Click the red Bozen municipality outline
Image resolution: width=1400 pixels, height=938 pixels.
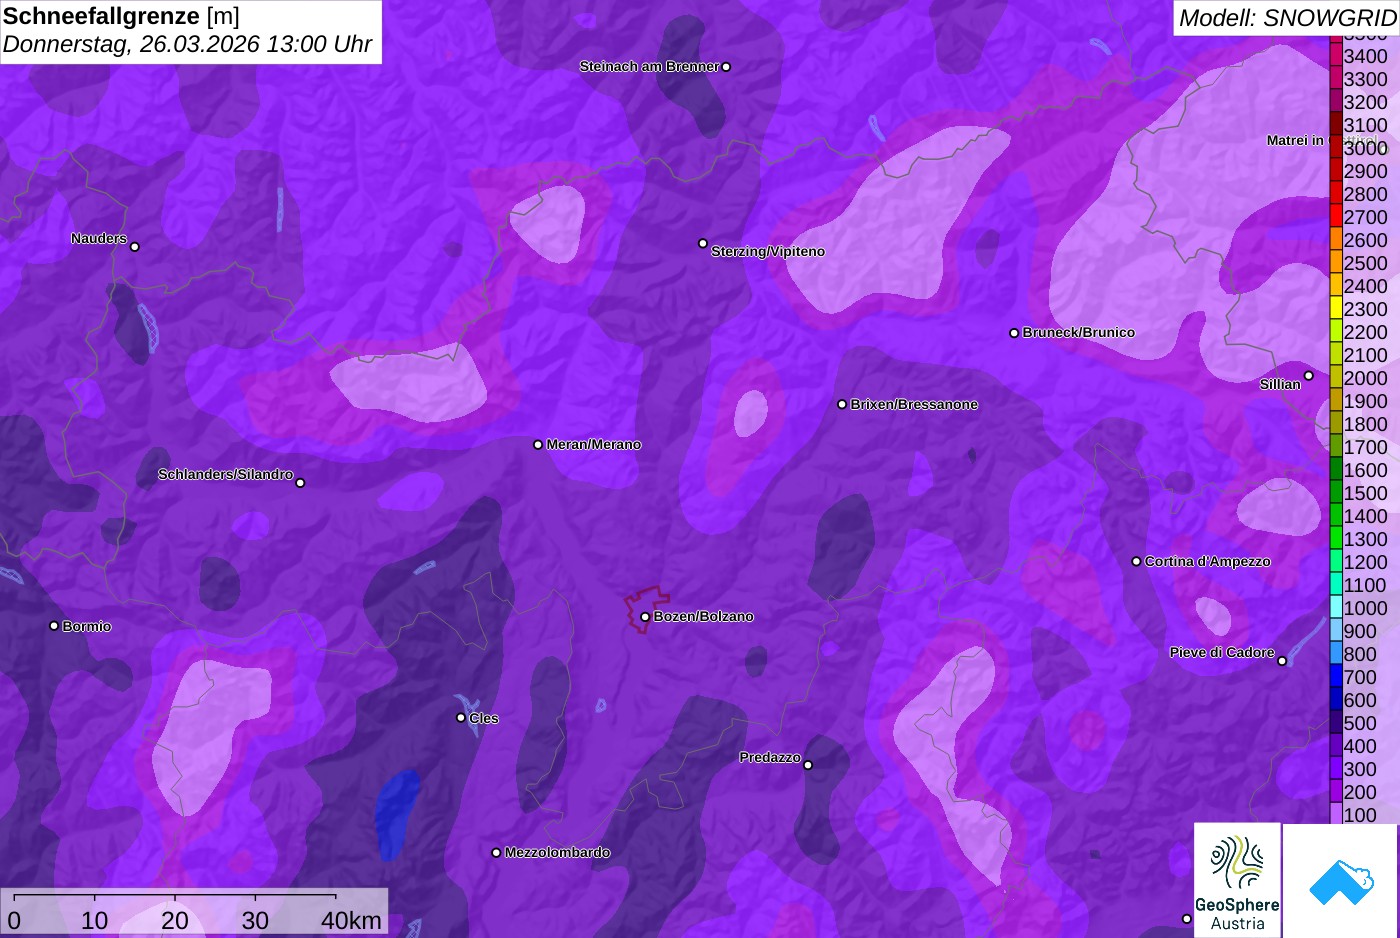click(x=646, y=609)
